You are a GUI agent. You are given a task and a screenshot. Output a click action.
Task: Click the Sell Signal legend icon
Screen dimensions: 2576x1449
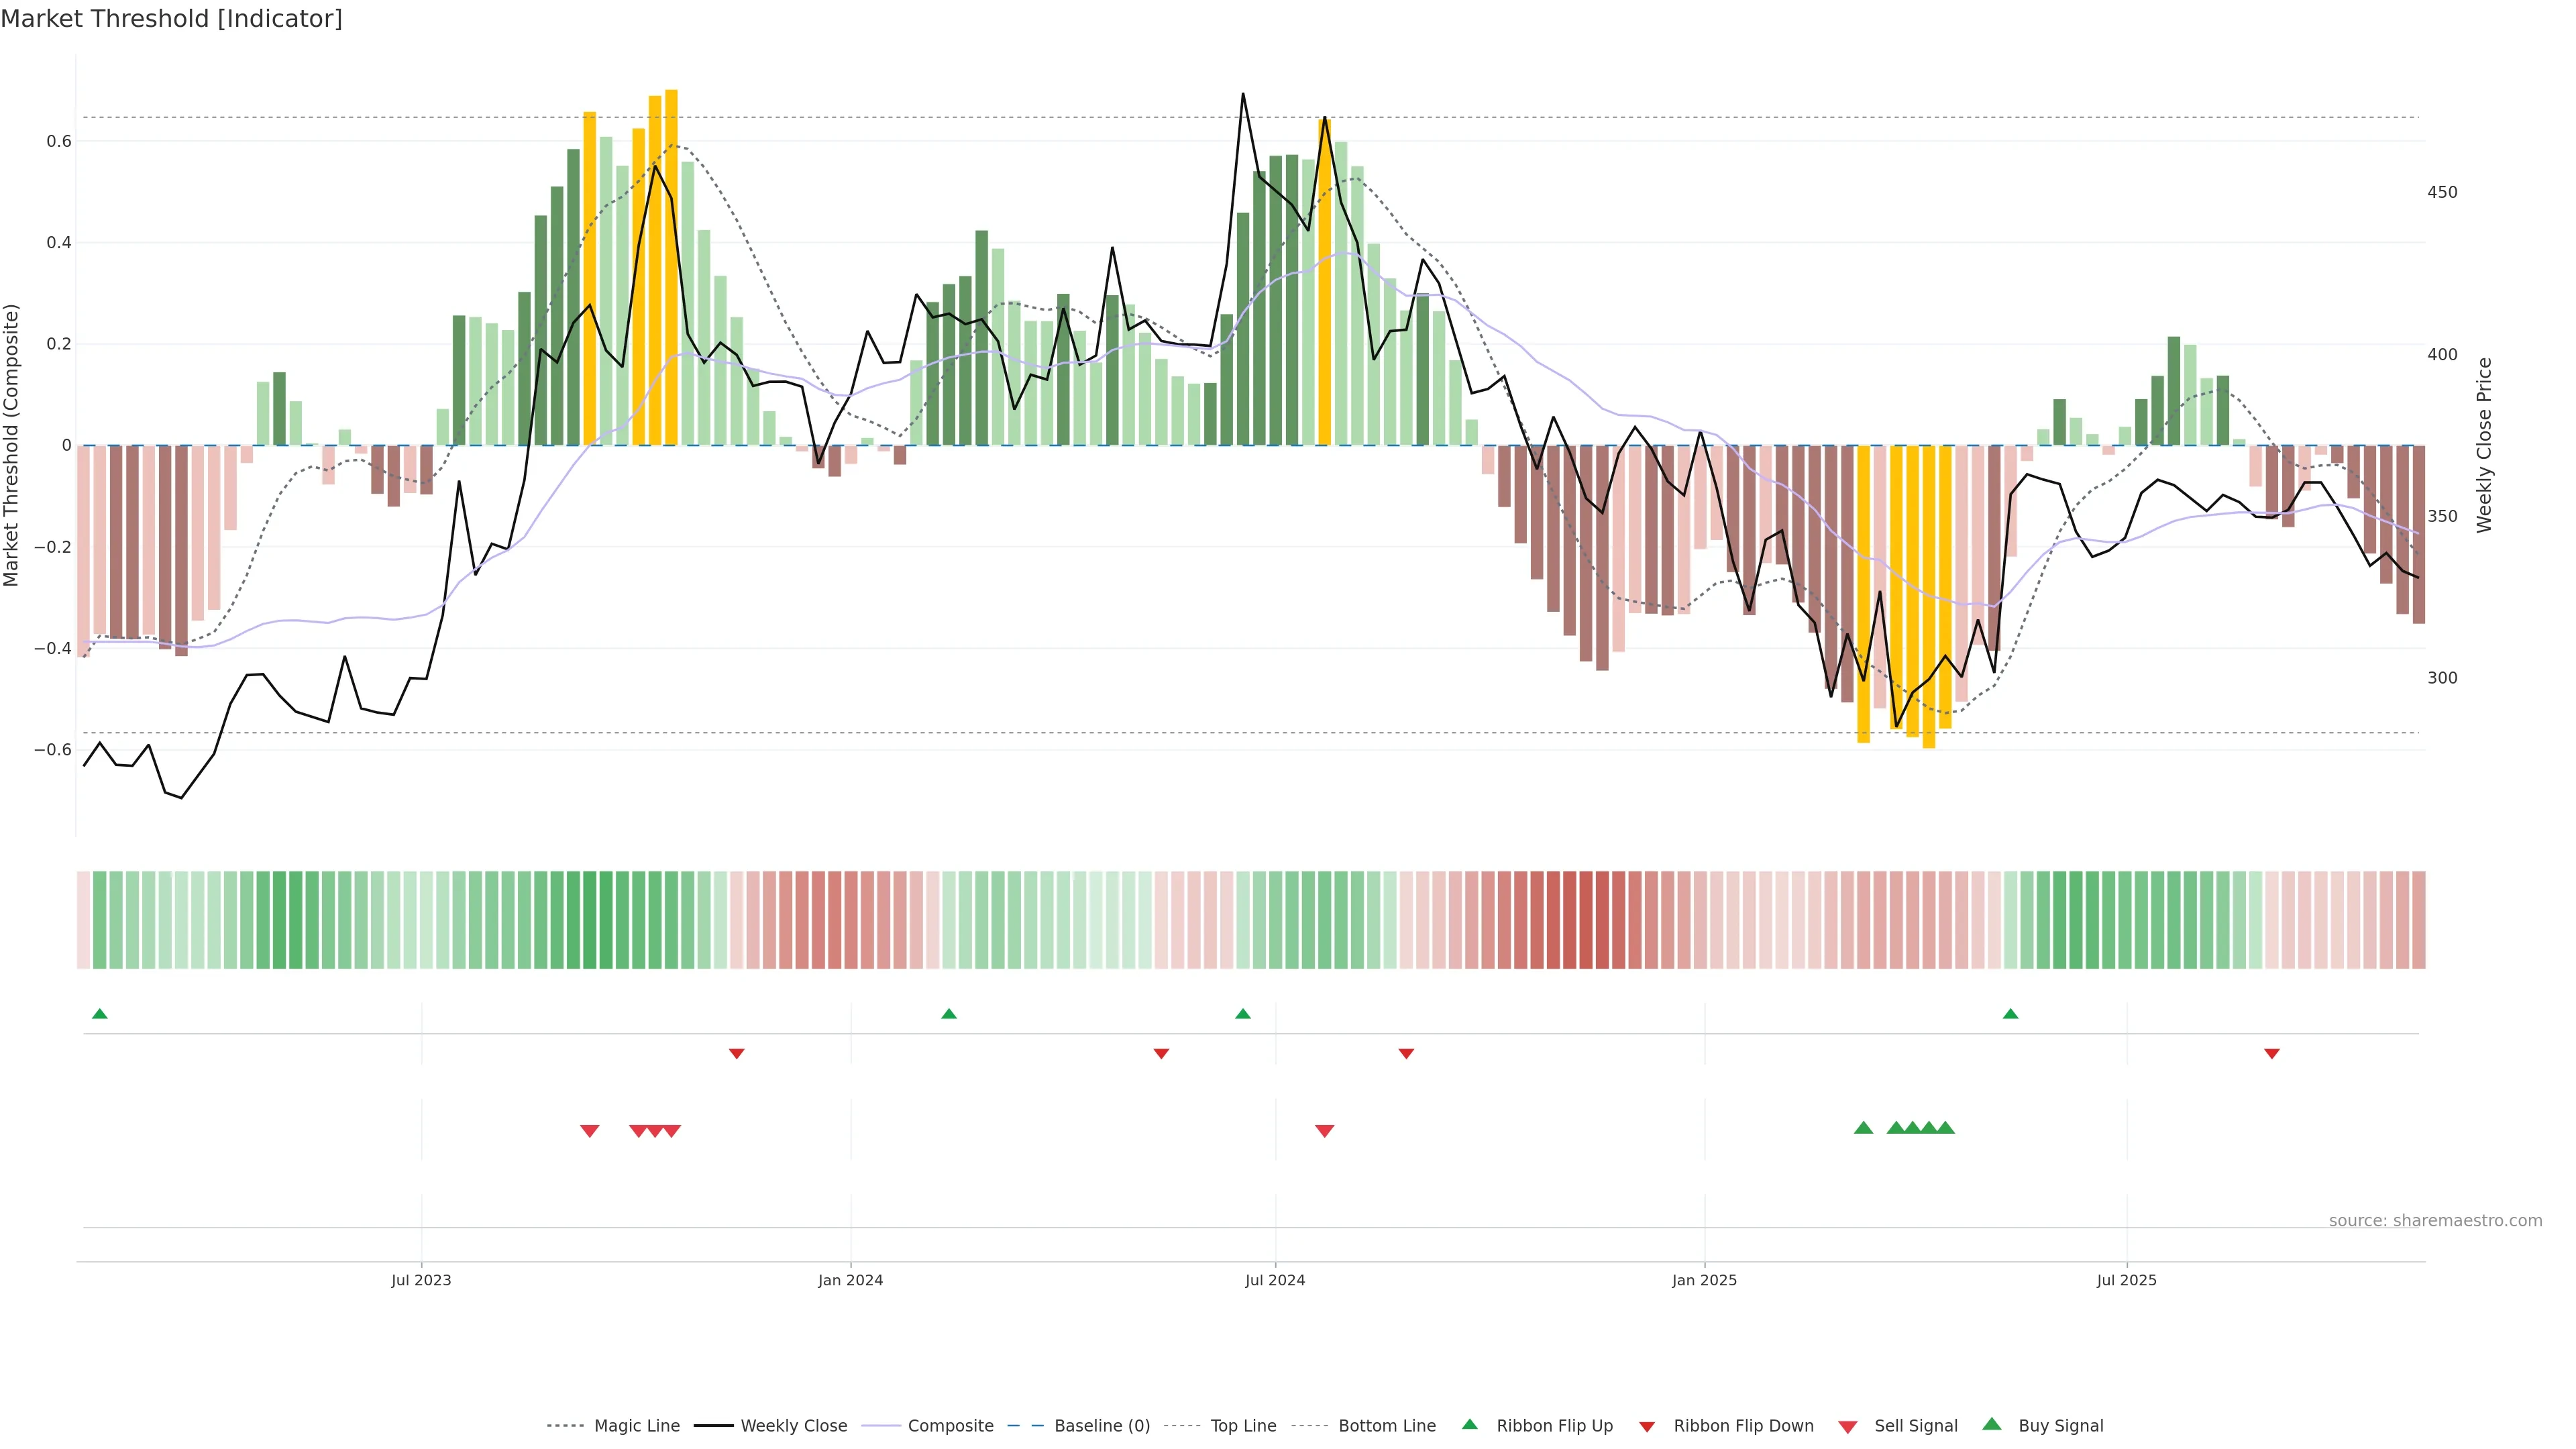(1848, 1426)
